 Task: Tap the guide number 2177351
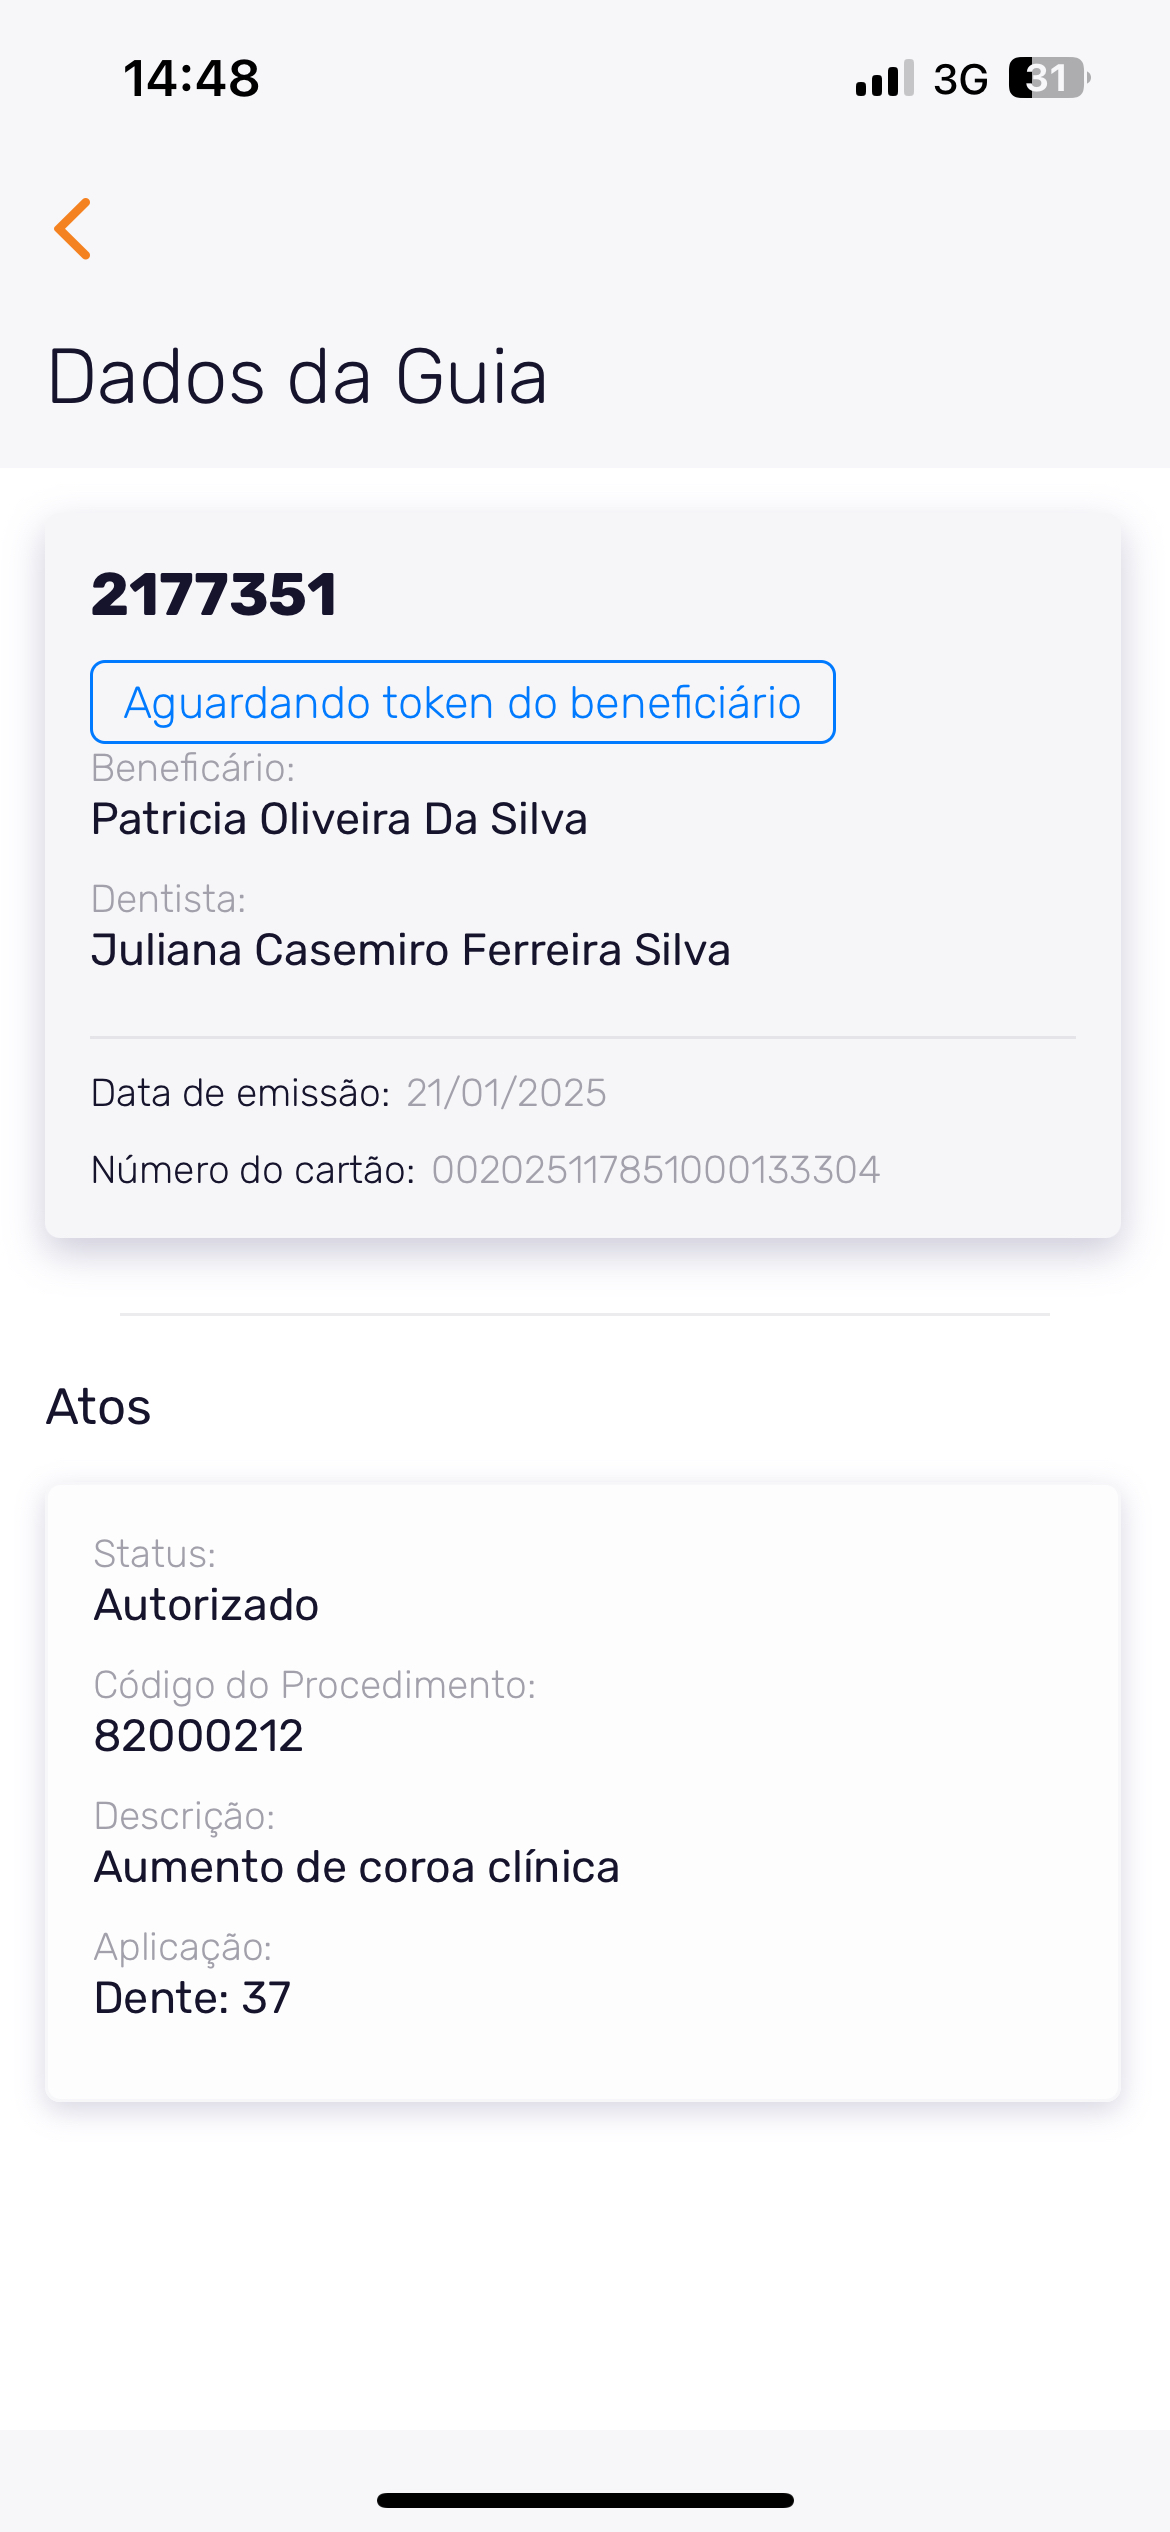point(214,594)
